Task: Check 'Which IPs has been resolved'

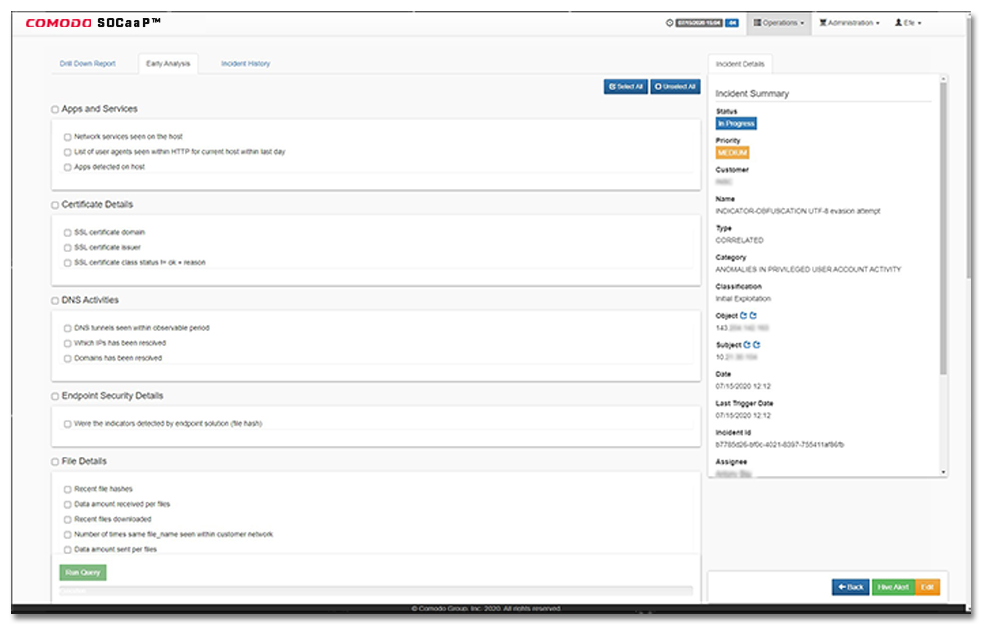Action: [67, 344]
